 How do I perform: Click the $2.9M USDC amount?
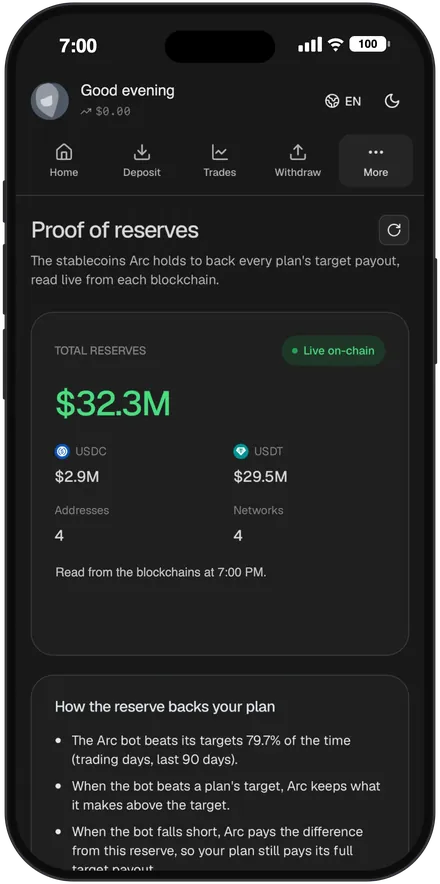coord(77,477)
